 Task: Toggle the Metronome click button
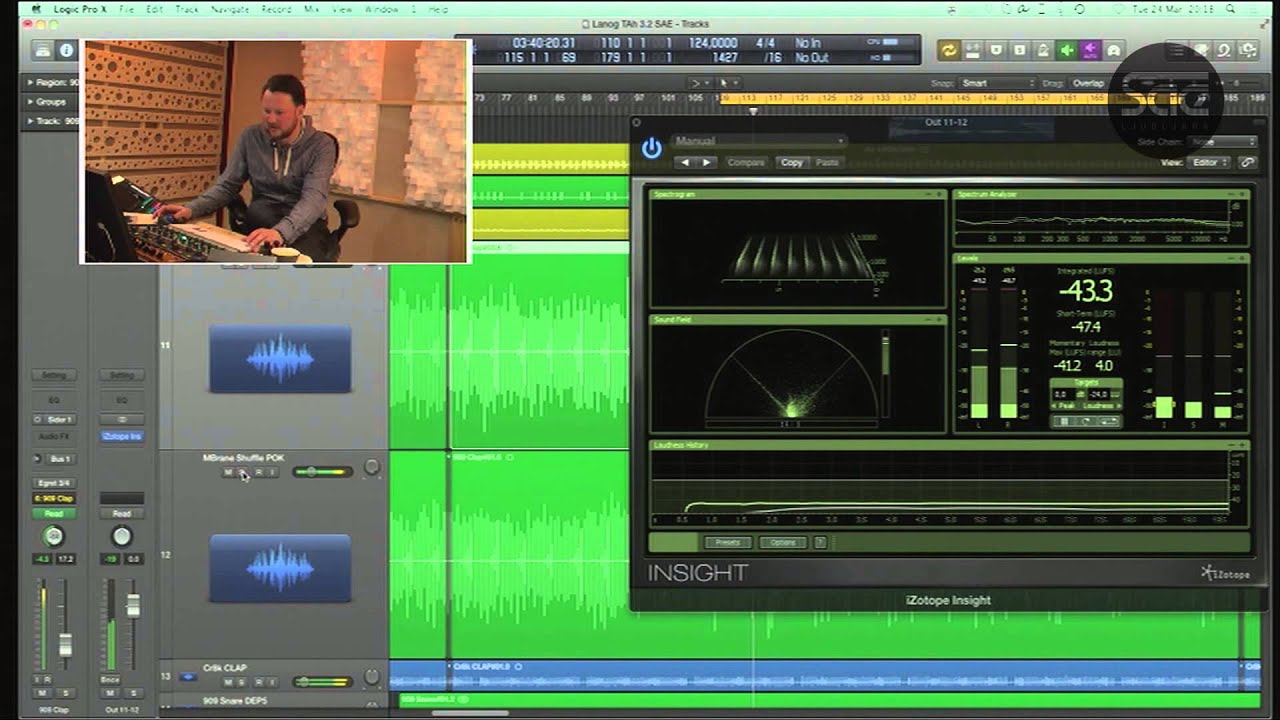coord(1043,50)
